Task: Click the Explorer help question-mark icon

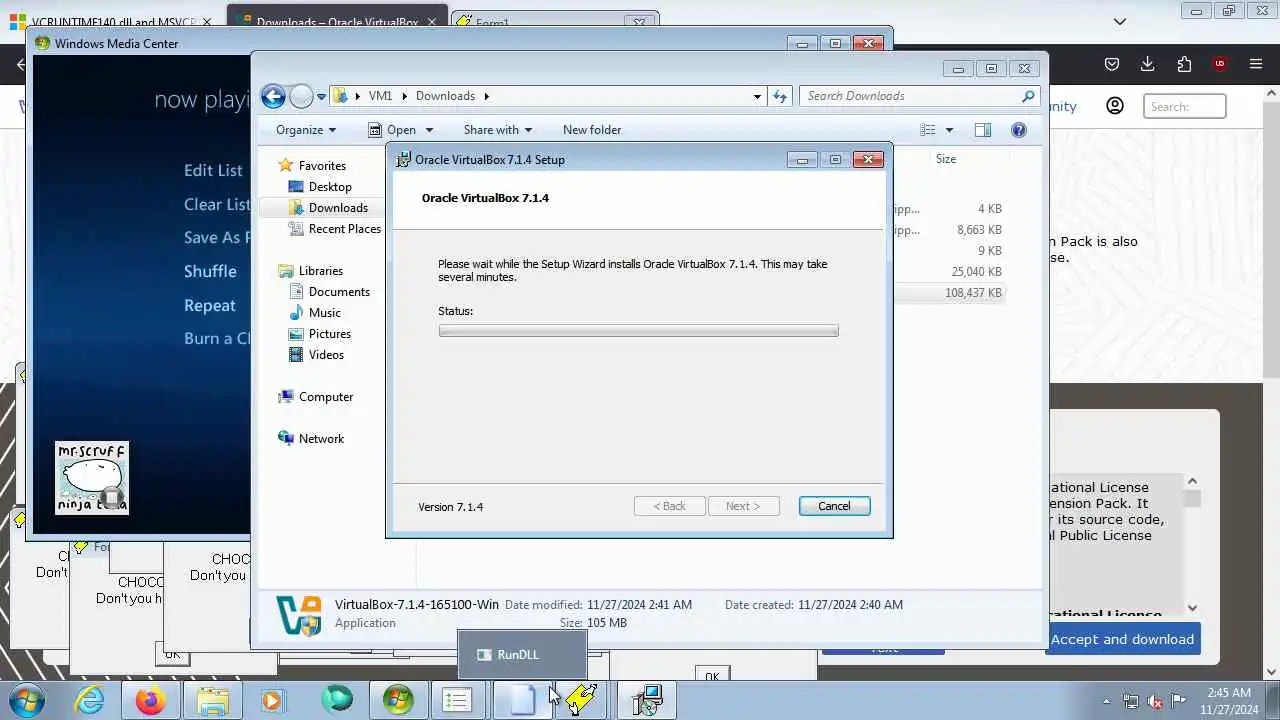Action: click(x=1019, y=130)
